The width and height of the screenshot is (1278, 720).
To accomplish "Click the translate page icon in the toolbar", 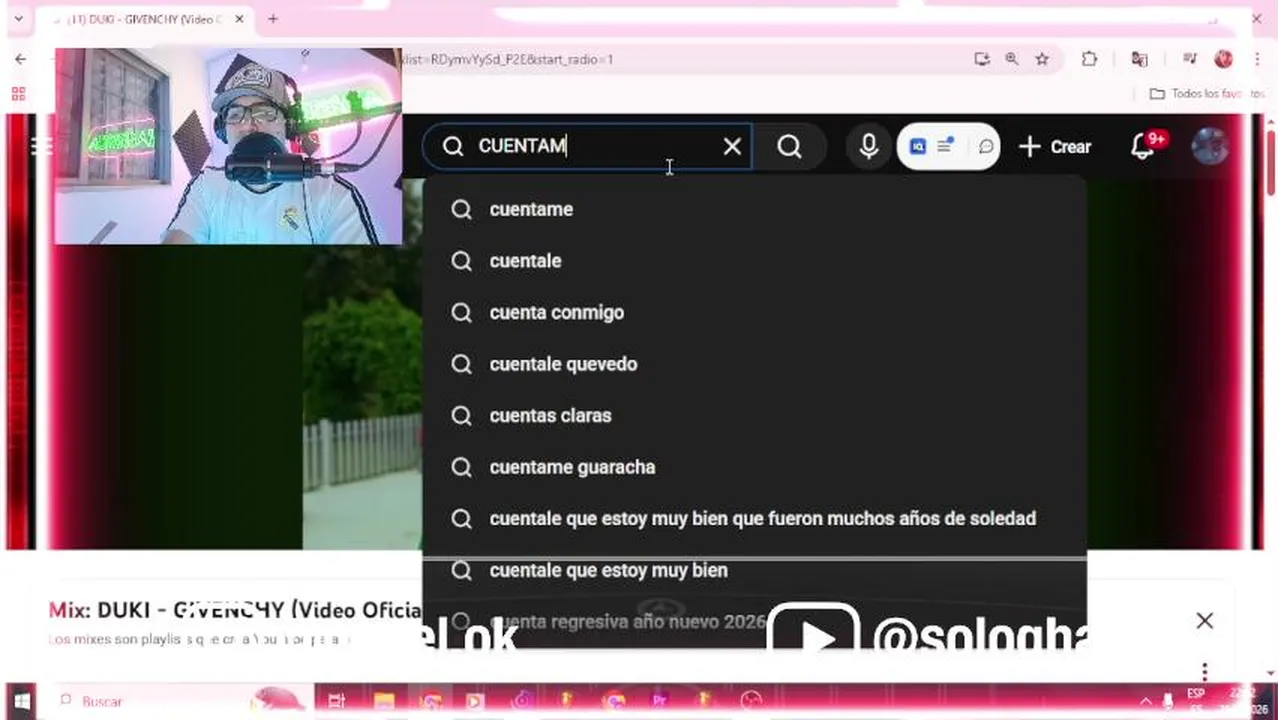I will coord(1139,59).
